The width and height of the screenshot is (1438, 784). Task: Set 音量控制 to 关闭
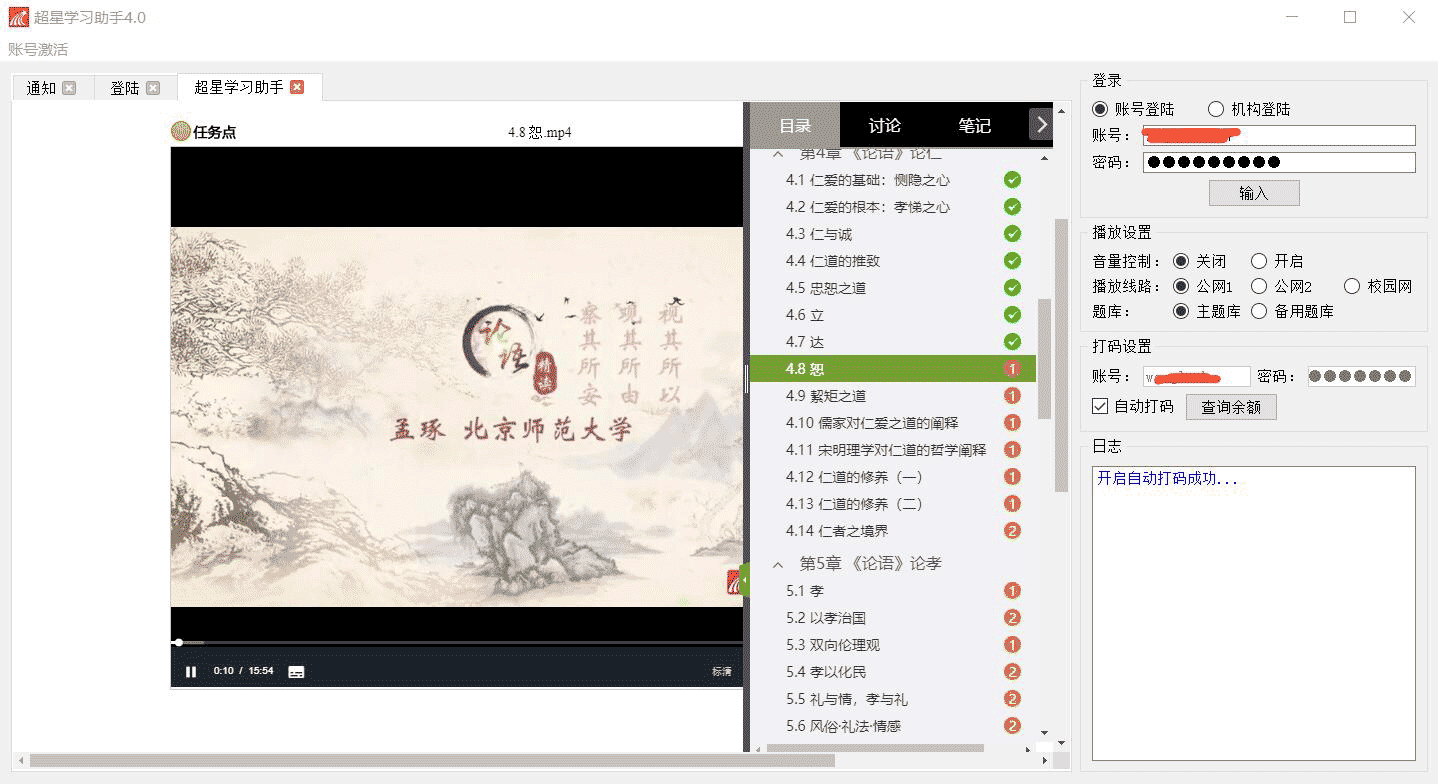(1181, 261)
